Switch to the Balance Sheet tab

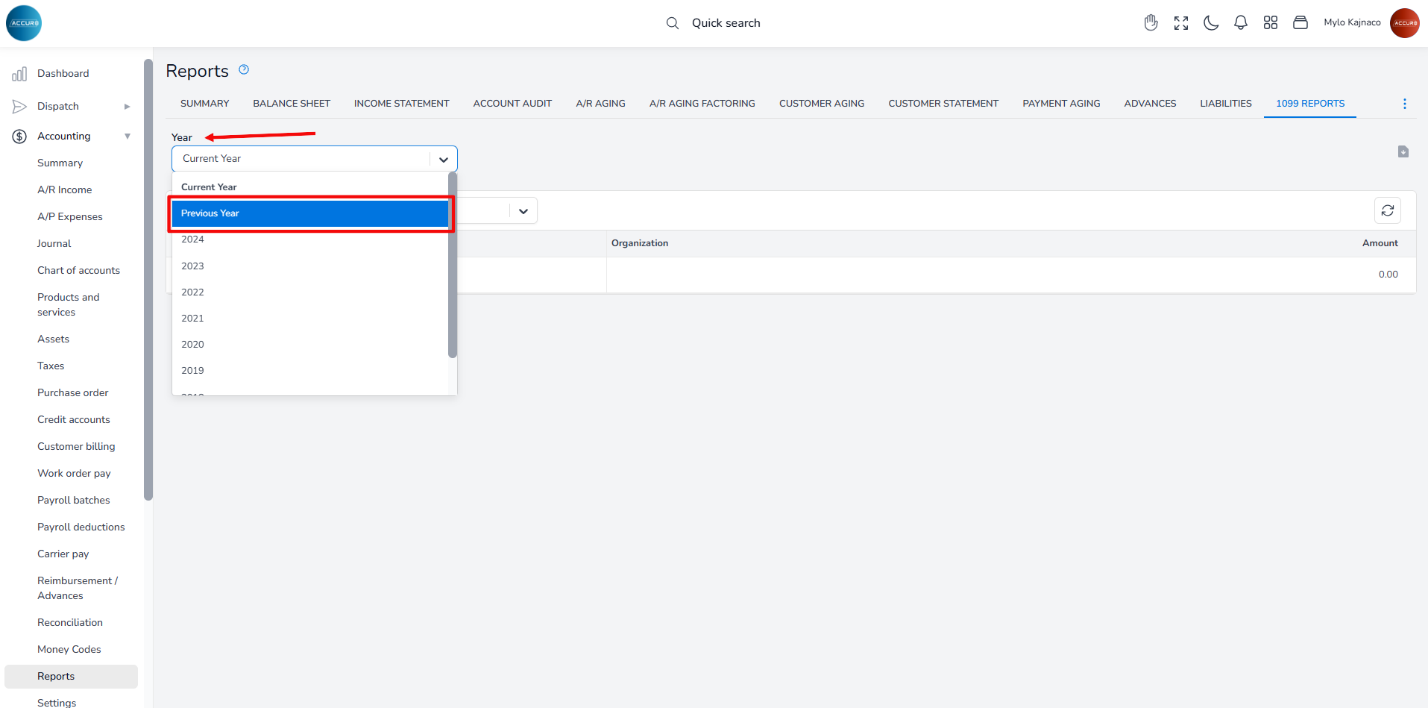pos(291,104)
